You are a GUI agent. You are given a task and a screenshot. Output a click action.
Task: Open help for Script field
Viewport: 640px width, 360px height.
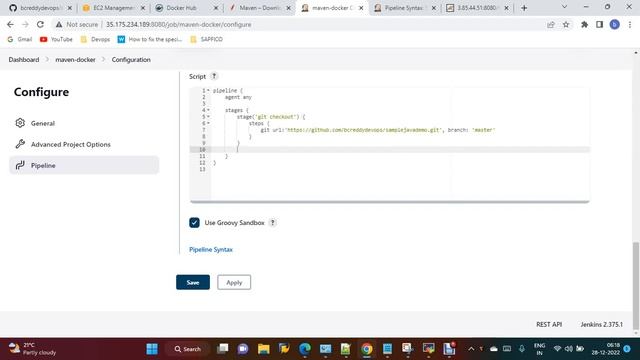point(214,76)
